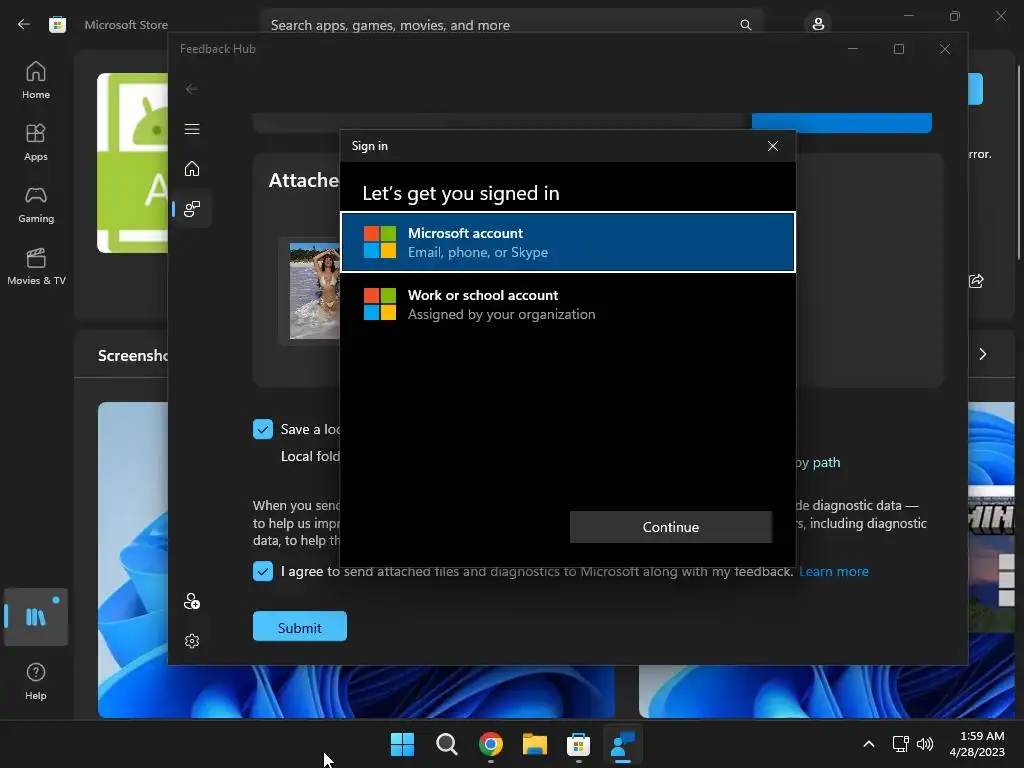This screenshot has height=768, width=1024.
Task: Uncheck the Save a local copy checkbox
Action: [263, 429]
